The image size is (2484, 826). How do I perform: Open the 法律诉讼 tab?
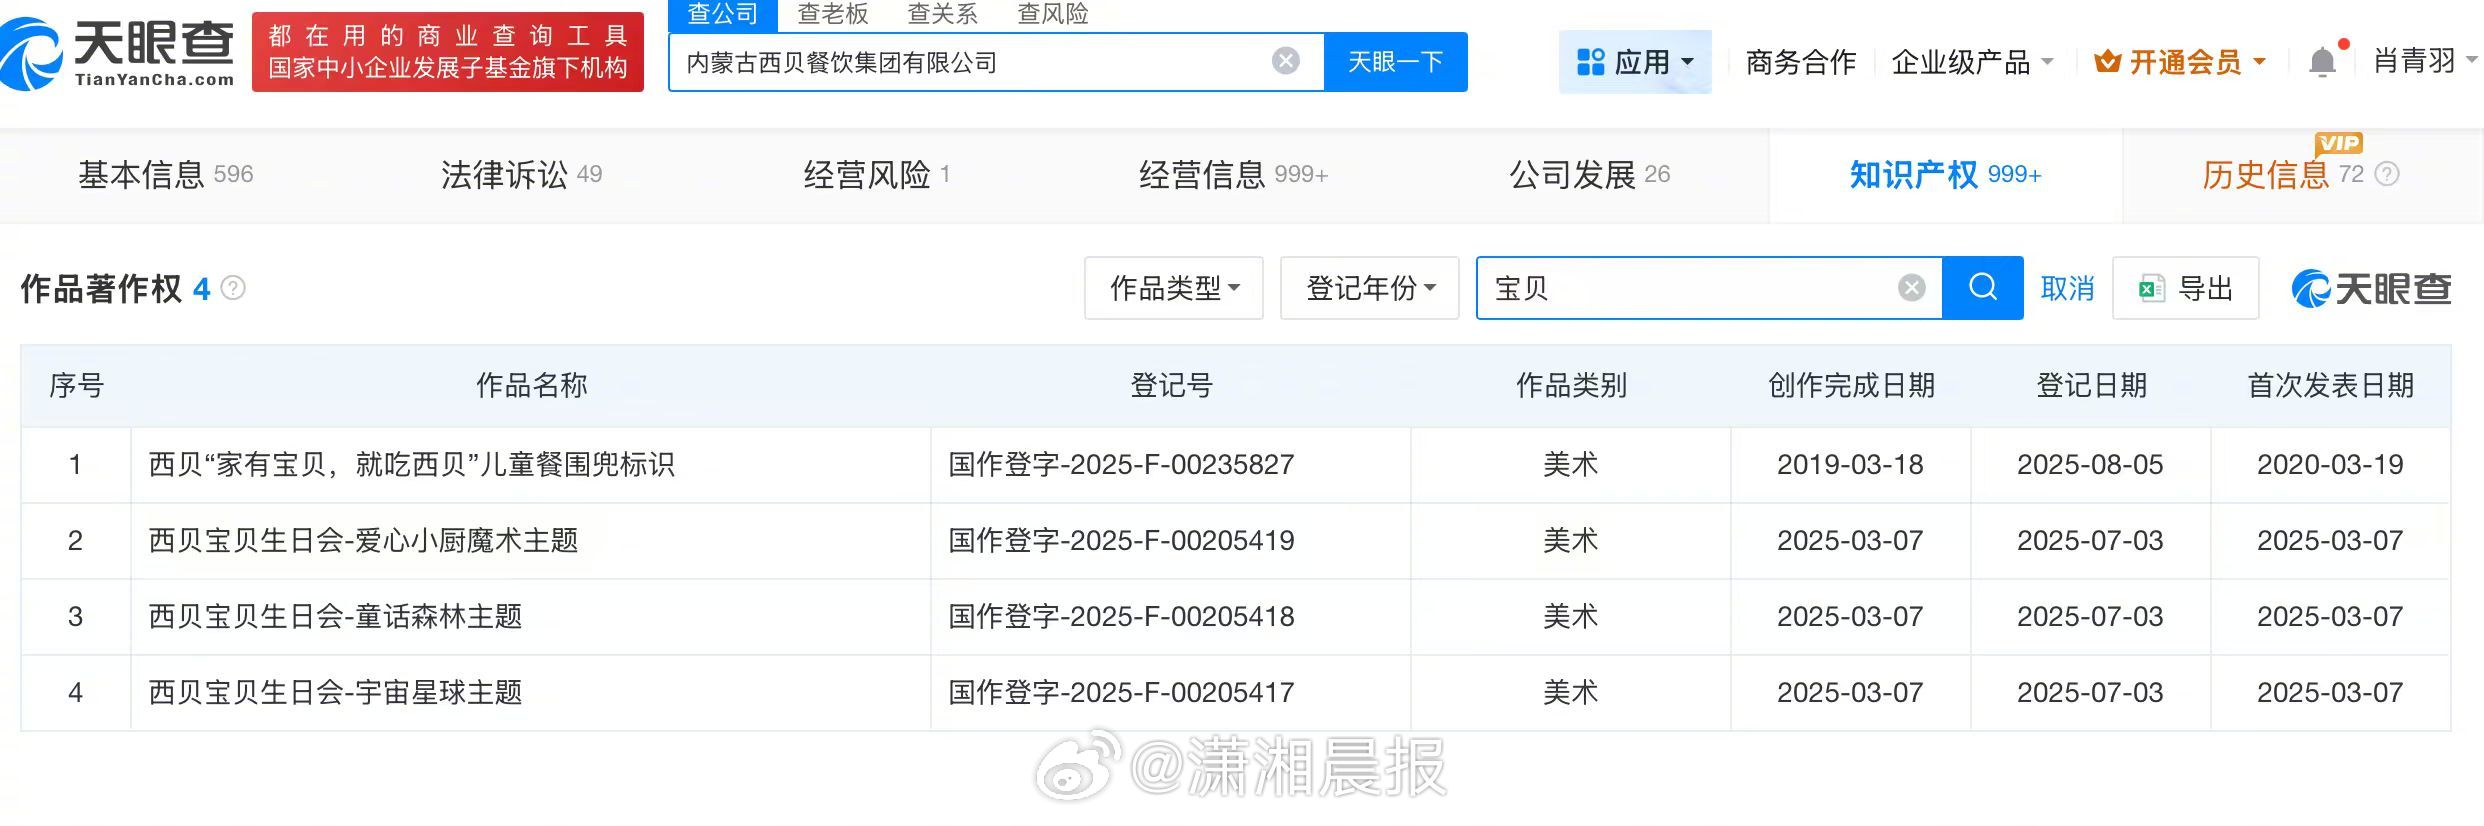(x=522, y=174)
